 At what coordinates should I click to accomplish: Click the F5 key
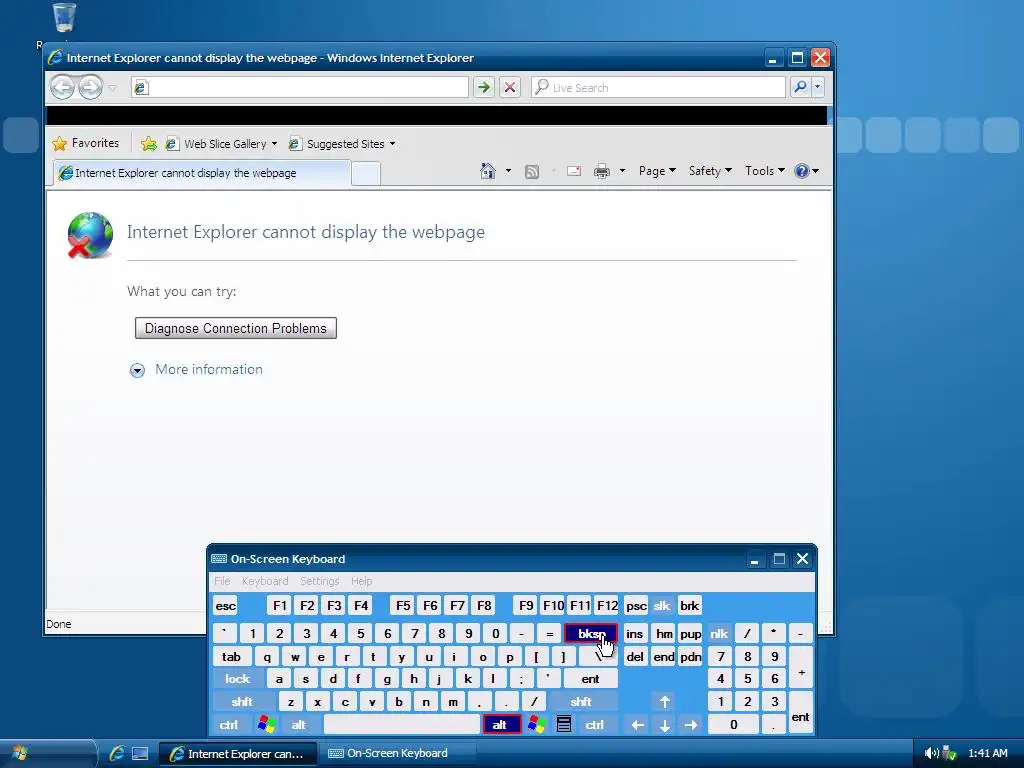(x=404, y=606)
